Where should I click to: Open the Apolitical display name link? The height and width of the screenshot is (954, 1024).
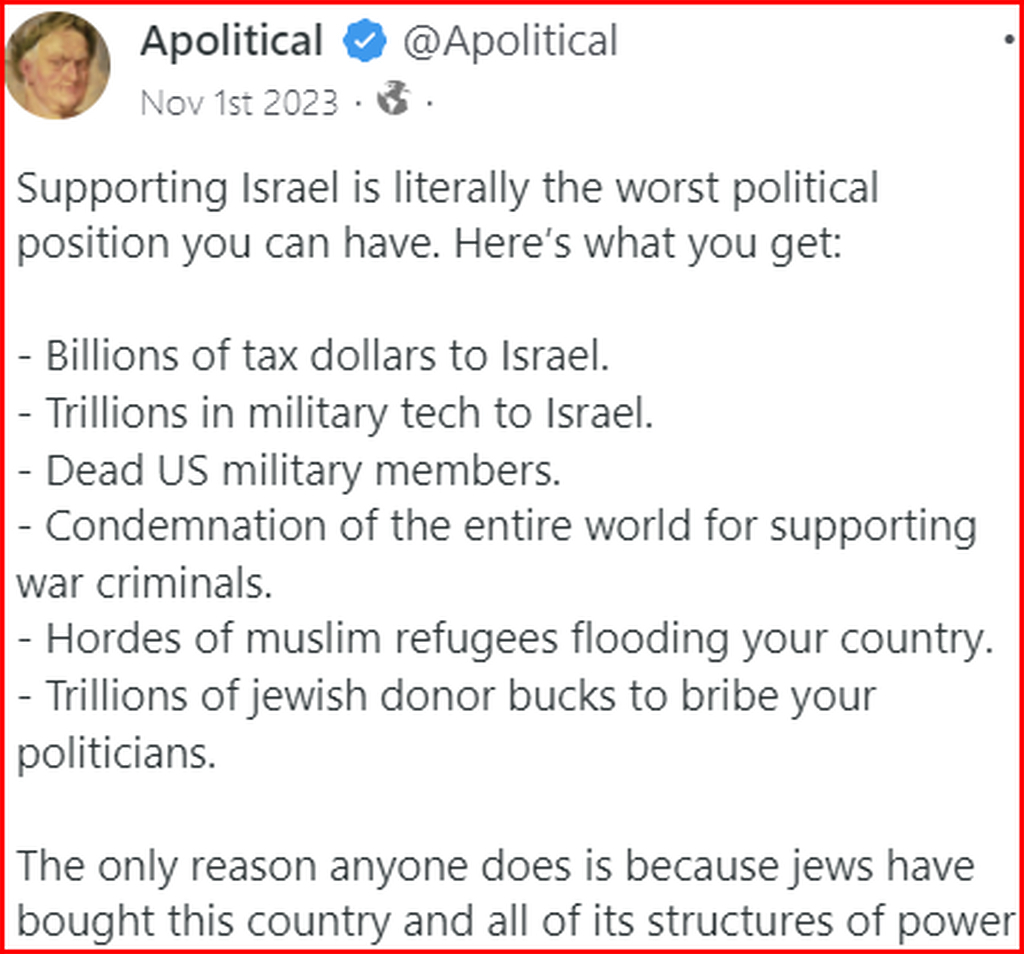point(231,42)
